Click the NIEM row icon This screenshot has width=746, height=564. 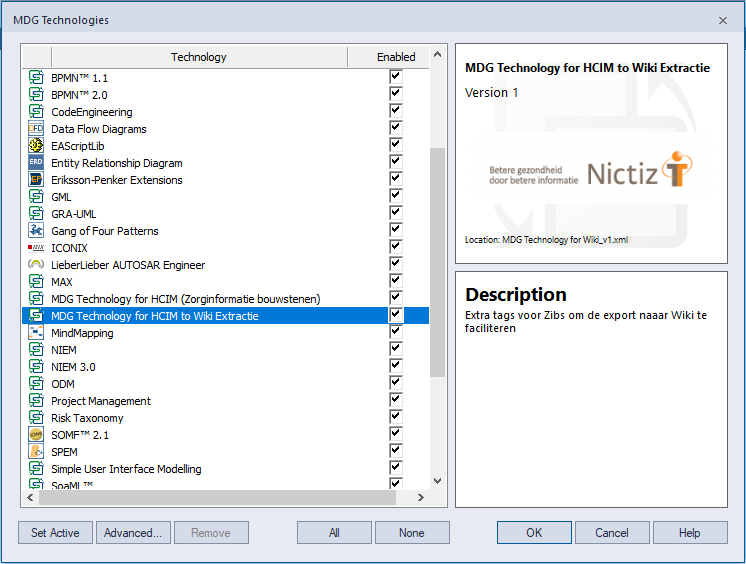coord(36,350)
